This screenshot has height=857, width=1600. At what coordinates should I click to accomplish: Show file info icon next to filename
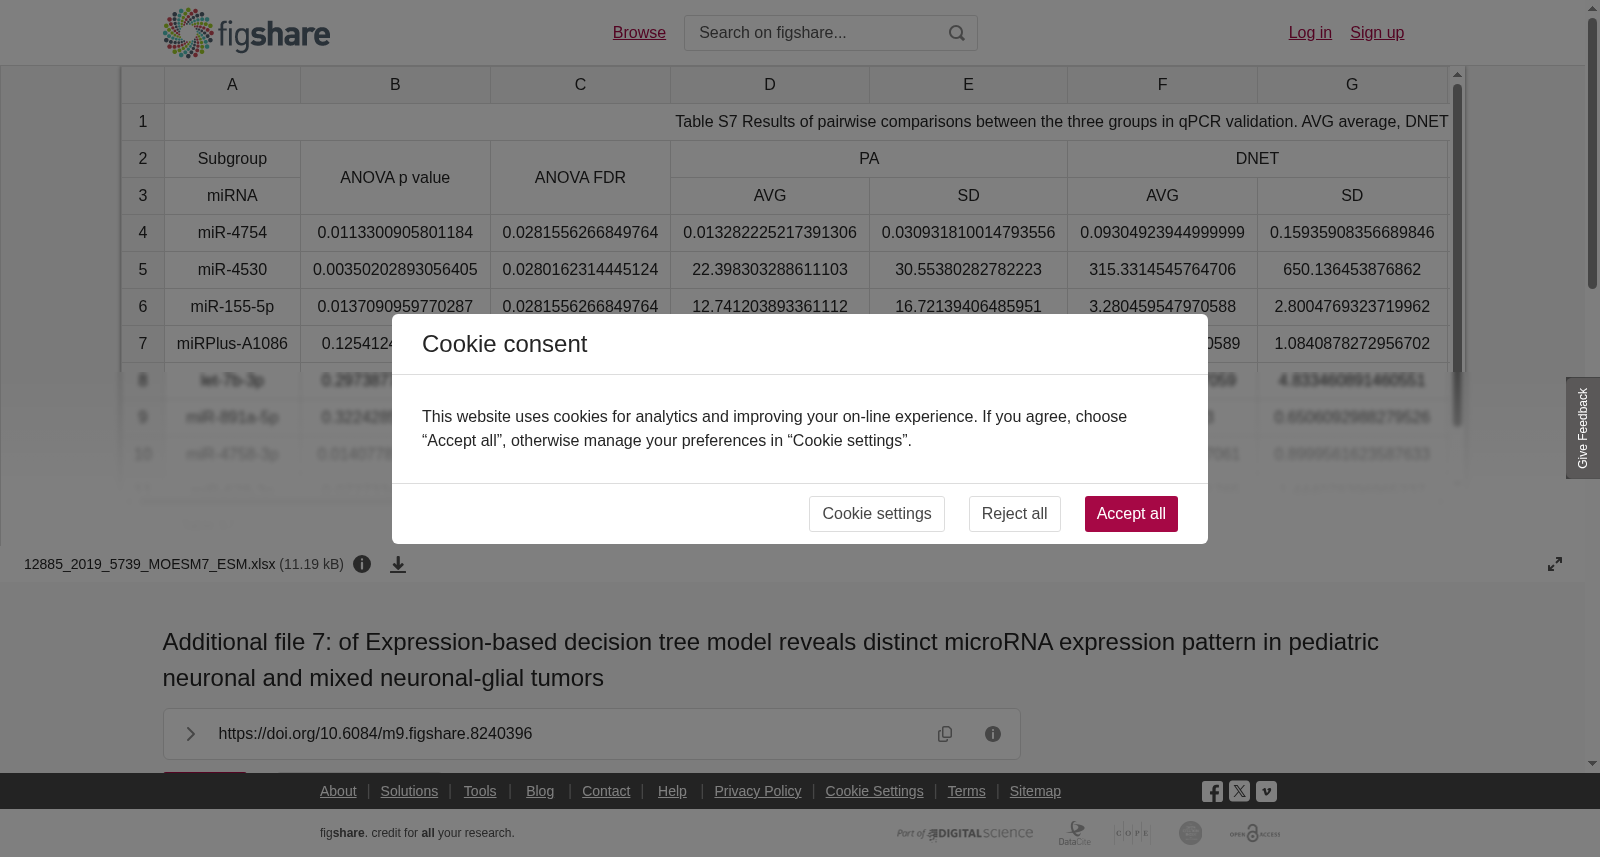pyautogui.click(x=362, y=564)
